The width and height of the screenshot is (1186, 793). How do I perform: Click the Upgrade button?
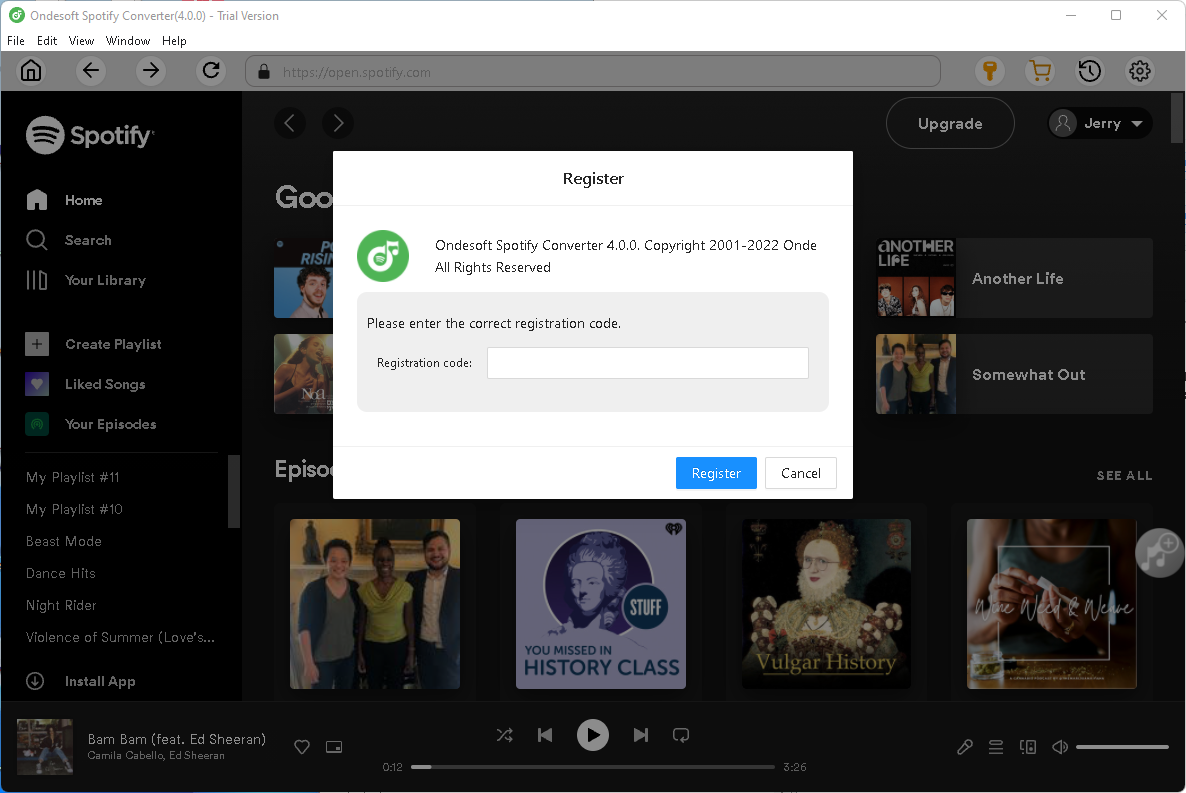pos(950,123)
